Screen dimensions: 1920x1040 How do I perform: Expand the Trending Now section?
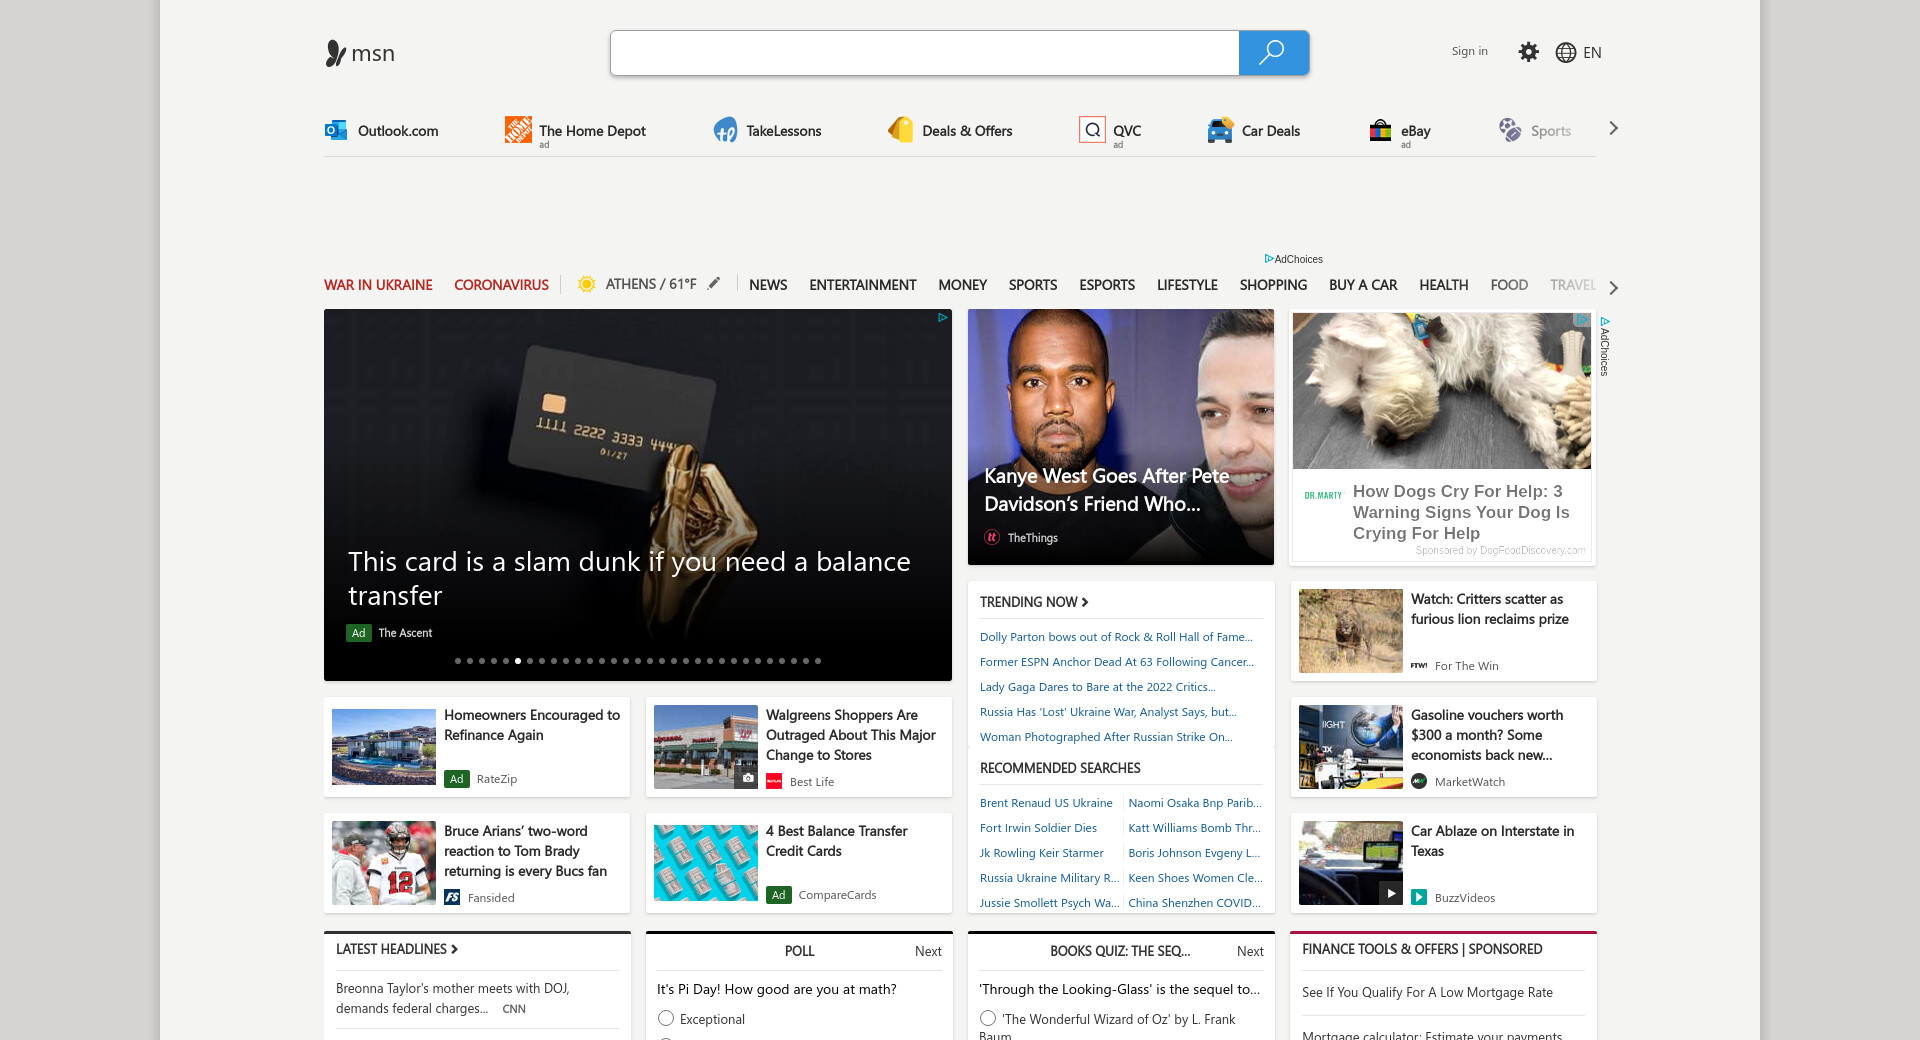[1034, 602]
